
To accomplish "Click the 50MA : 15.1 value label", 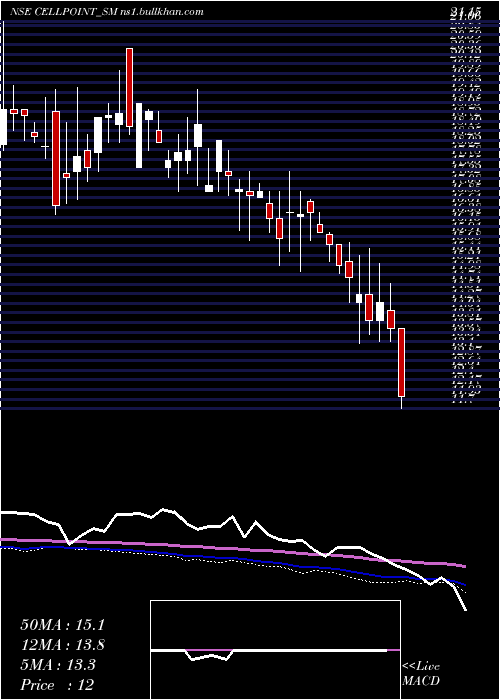I will tap(62, 625).
